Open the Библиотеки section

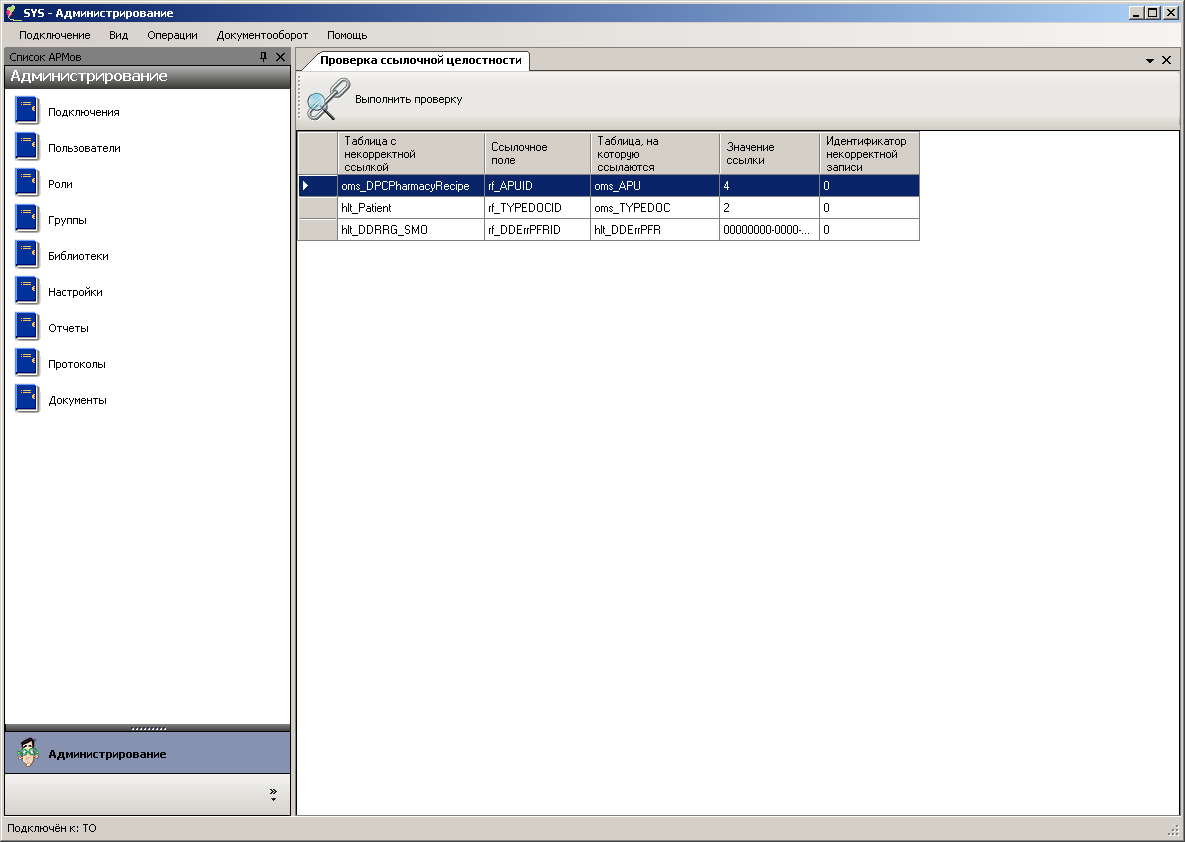pyautogui.click(x=78, y=255)
